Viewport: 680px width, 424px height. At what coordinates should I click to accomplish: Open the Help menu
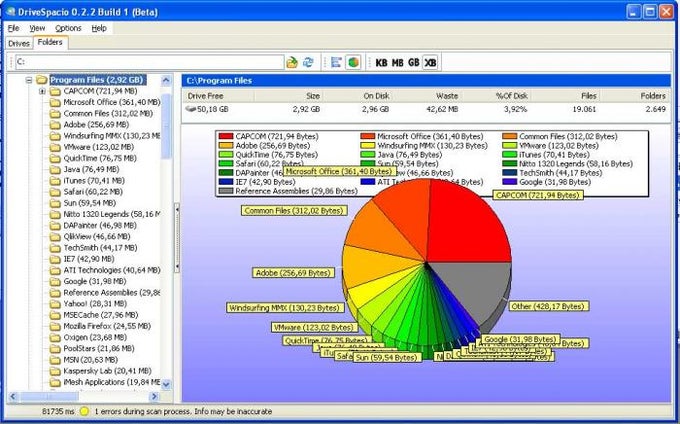pyautogui.click(x=99, y=28)
